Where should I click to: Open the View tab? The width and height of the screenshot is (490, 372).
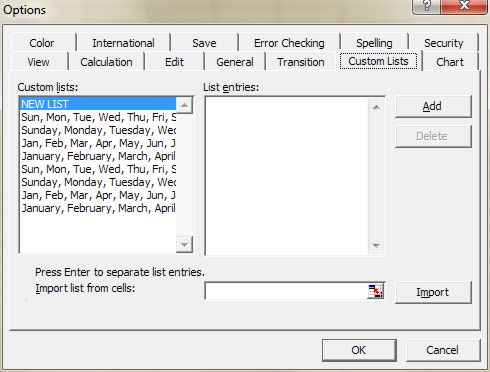38,62
